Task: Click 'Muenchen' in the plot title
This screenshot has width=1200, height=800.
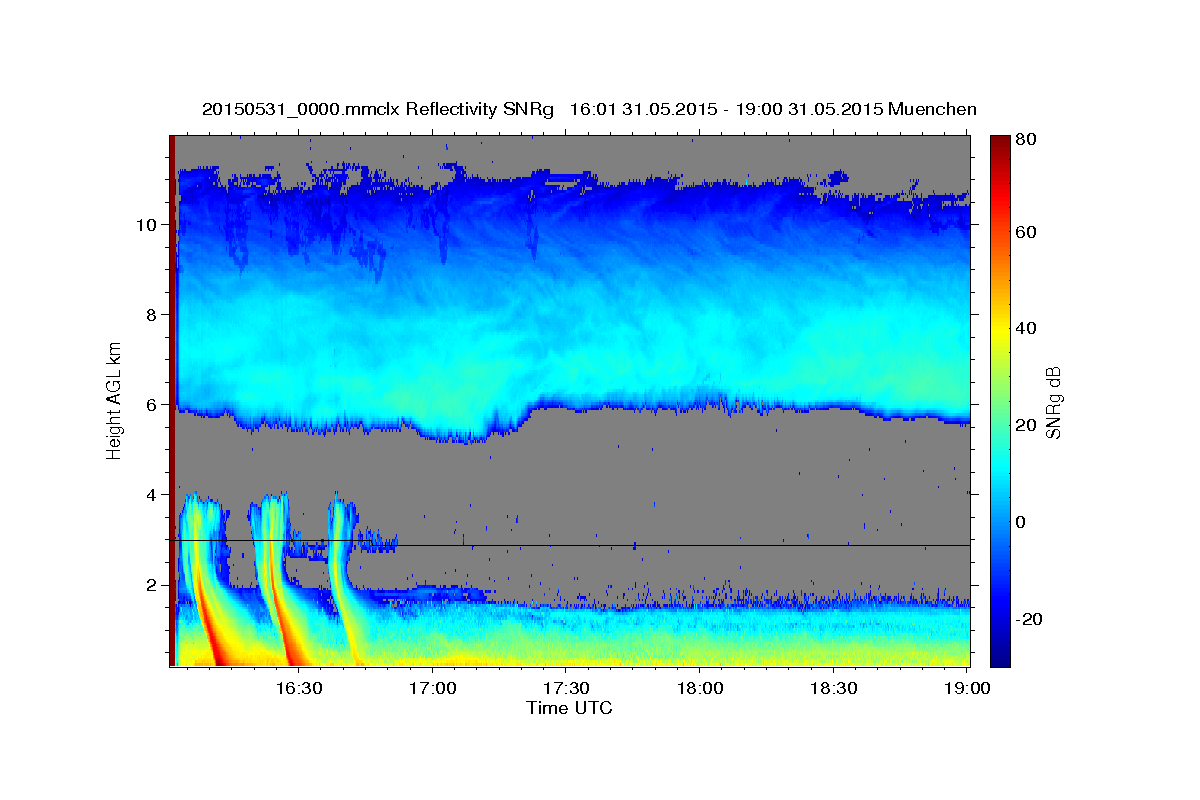Action: [x=932, y=109]
